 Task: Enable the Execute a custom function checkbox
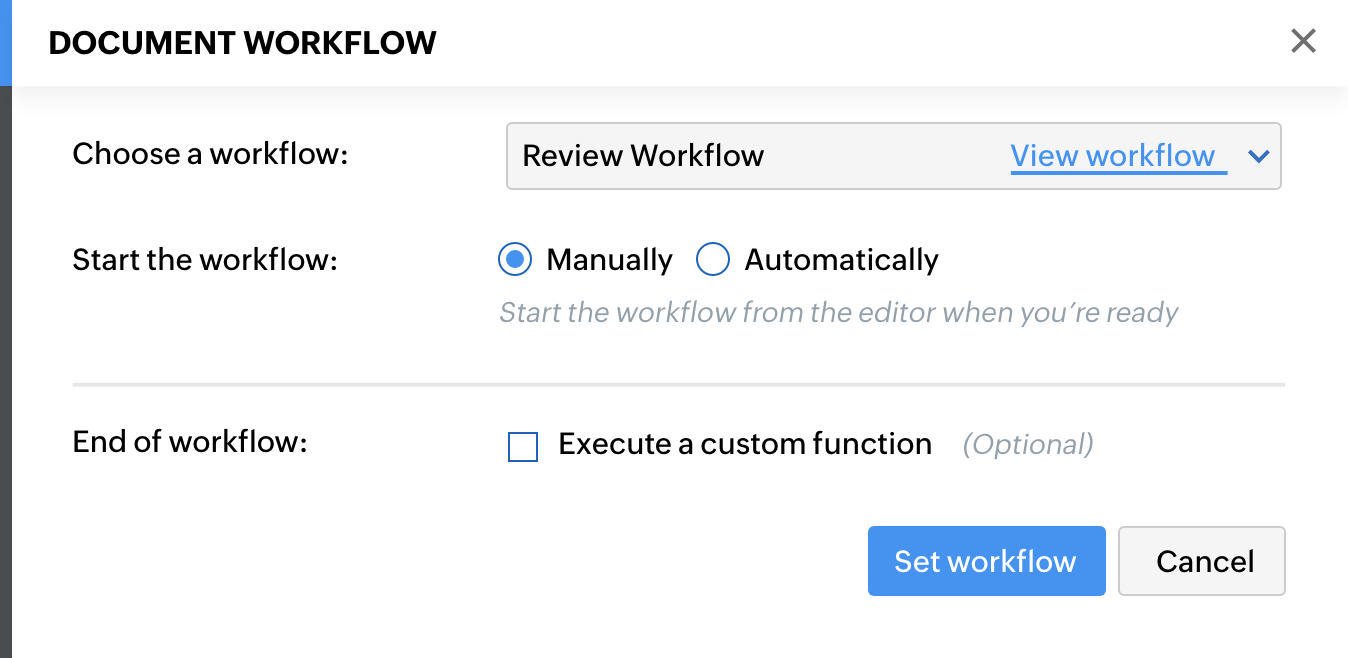click(x=523, y=446)
